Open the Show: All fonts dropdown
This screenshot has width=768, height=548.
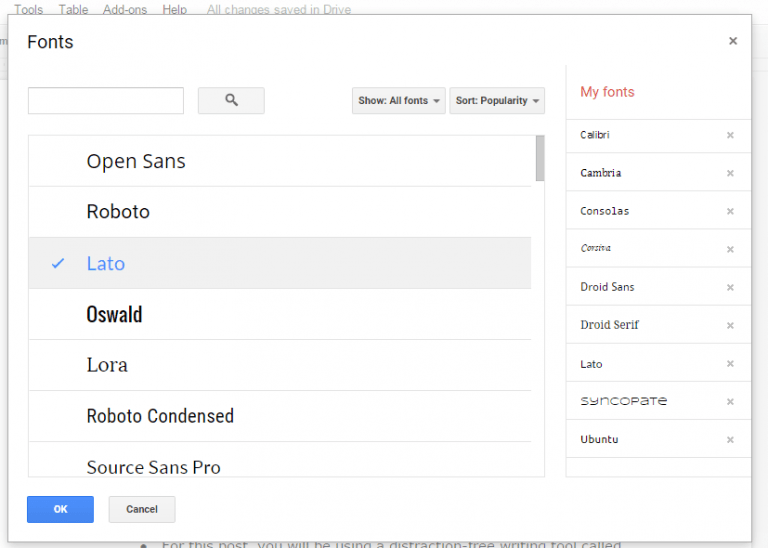[399, 101]
